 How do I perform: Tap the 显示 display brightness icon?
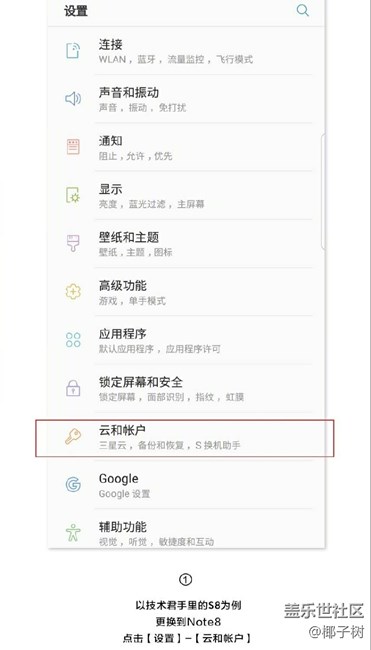click(73, 195)
